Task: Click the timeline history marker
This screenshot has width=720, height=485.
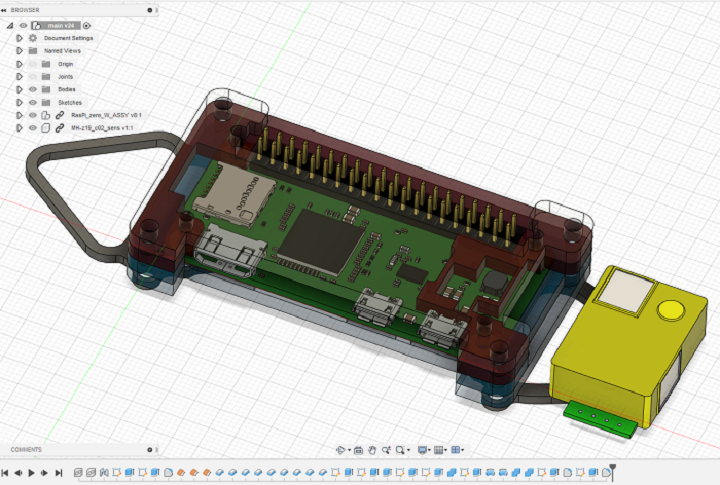Action: point(613,472)
